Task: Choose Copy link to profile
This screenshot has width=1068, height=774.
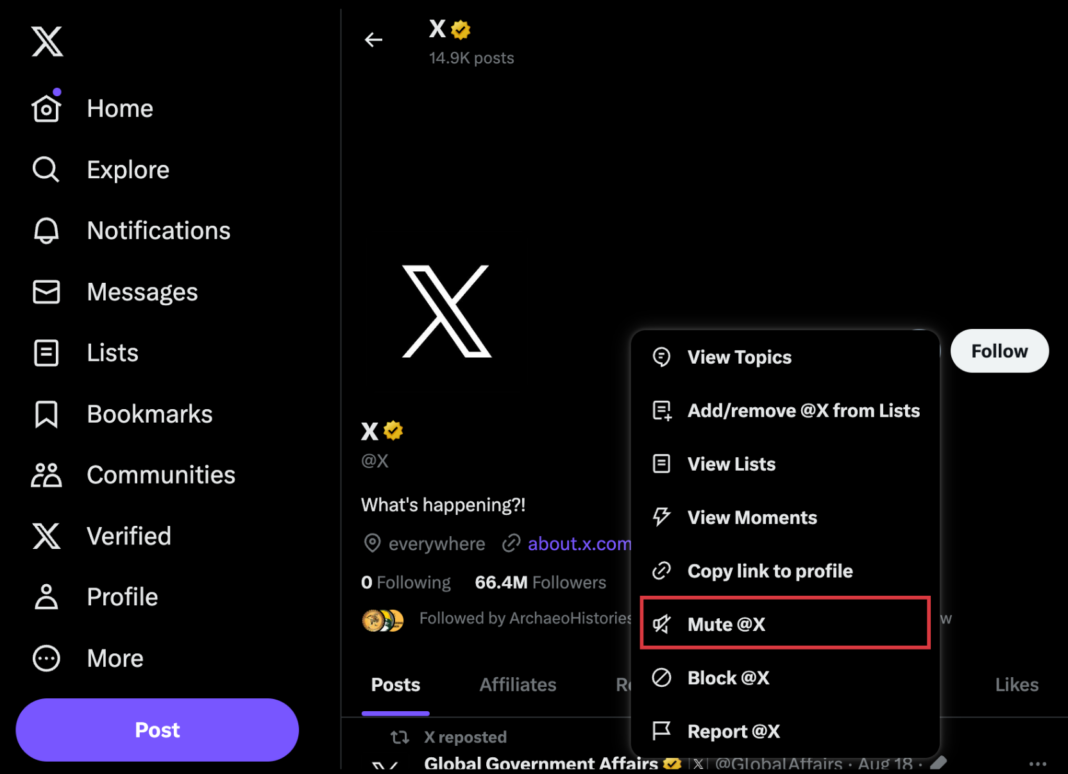Action: (769, 571)
